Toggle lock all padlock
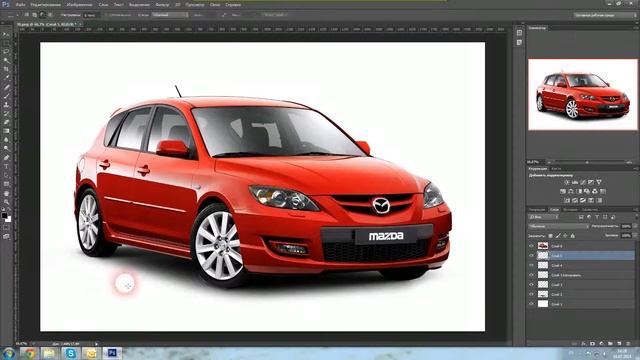640x360 pixels. (x=572, y=236)
